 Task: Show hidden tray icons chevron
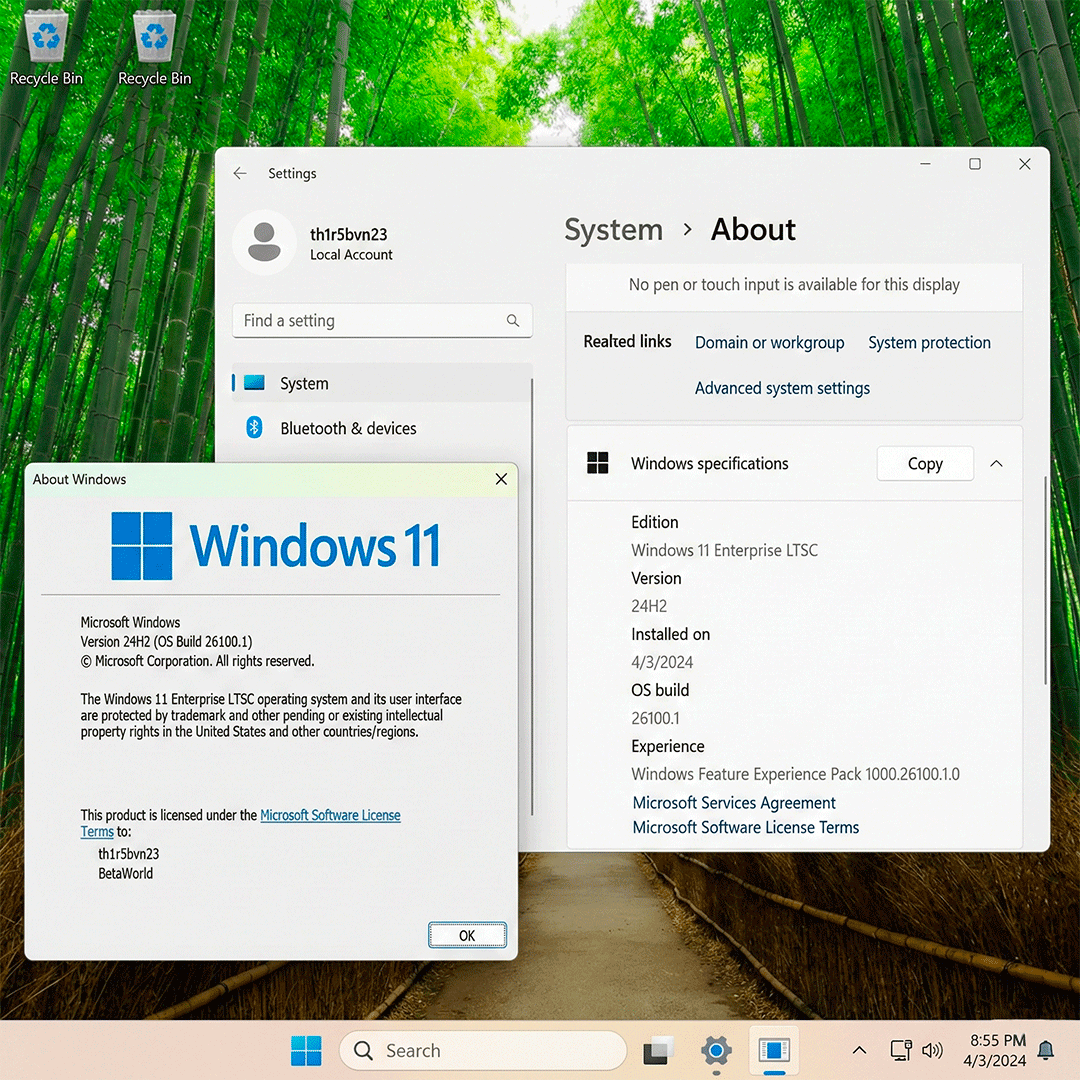[x=859, y=1050]
